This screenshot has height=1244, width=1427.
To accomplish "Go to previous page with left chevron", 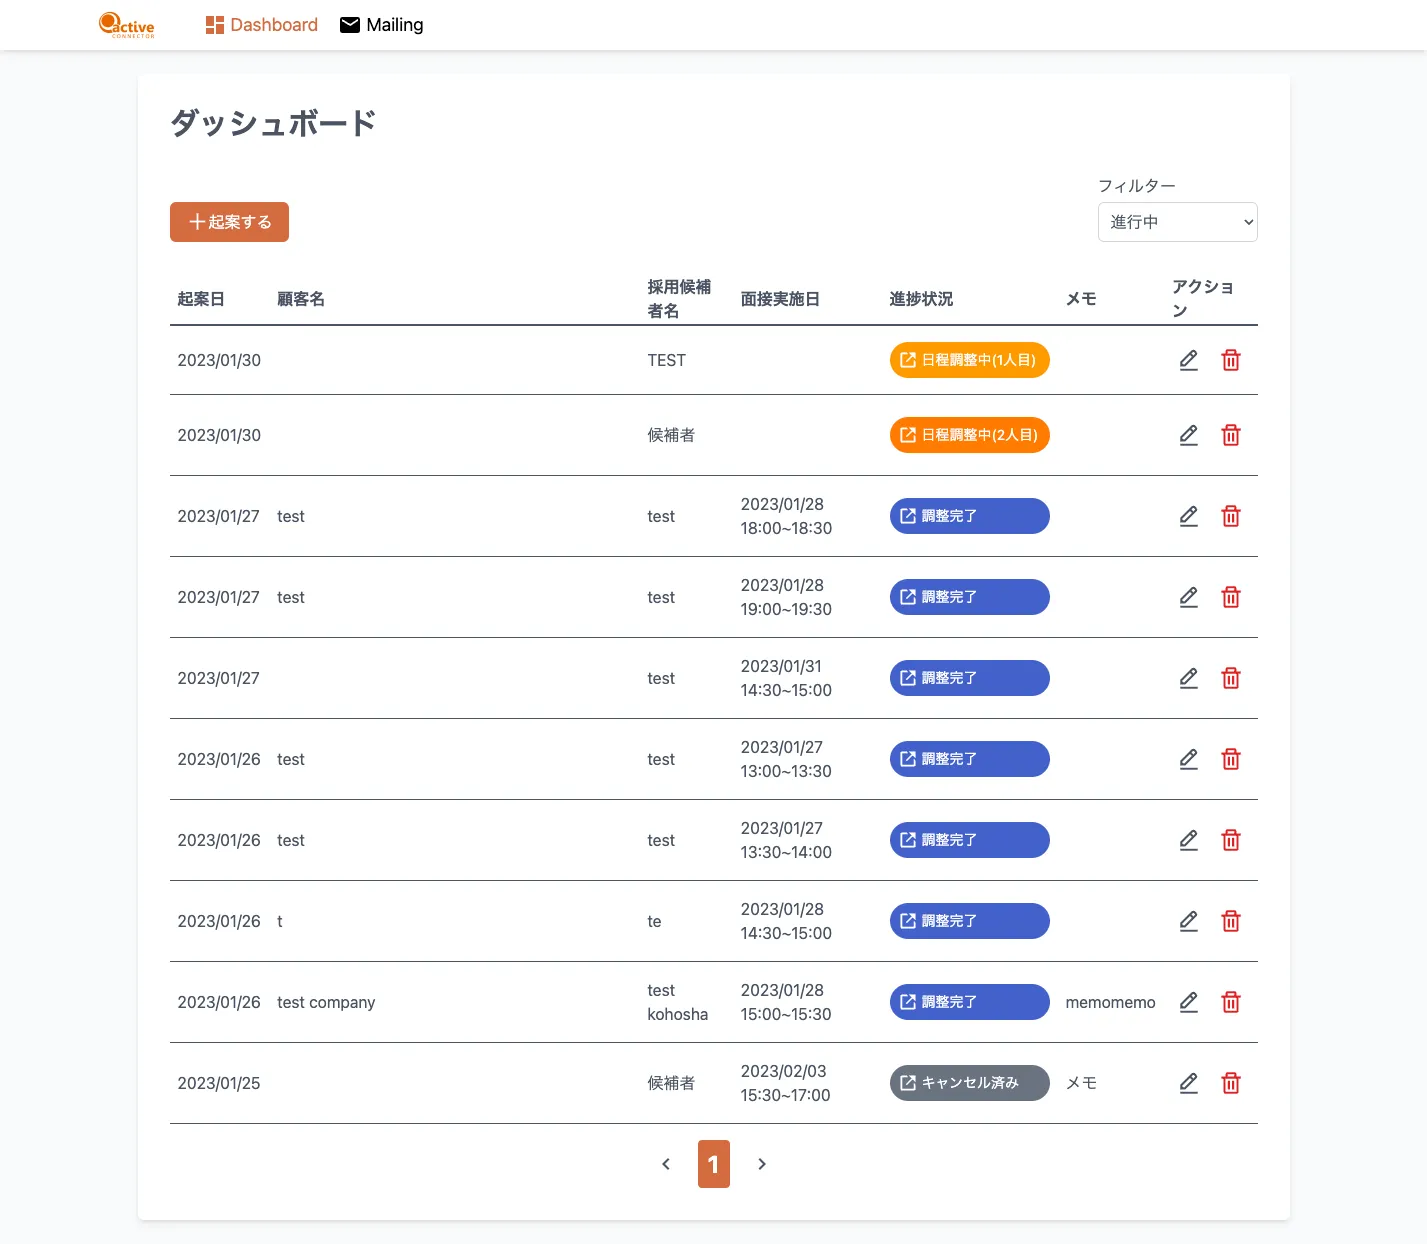I will 666,1164.
